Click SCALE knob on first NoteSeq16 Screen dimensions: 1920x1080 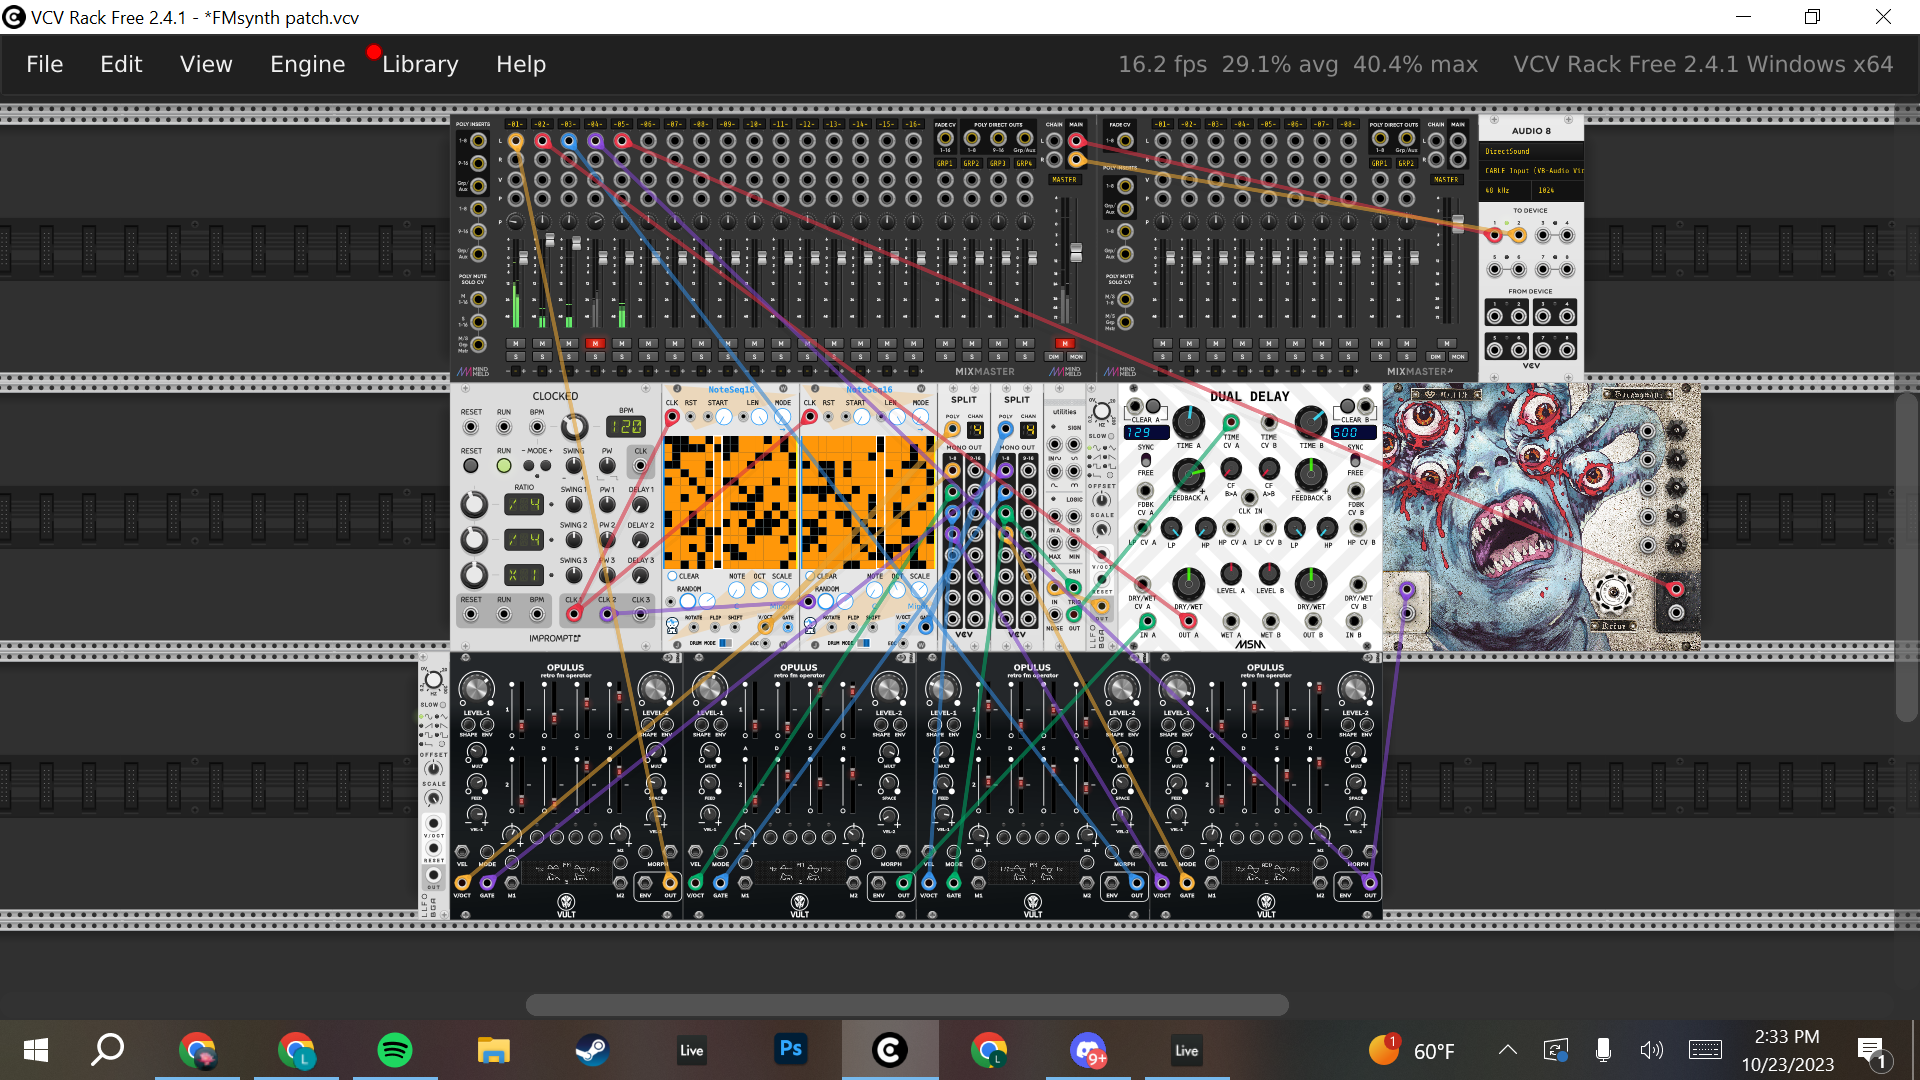pyautogui.click(x=781, y=591)
